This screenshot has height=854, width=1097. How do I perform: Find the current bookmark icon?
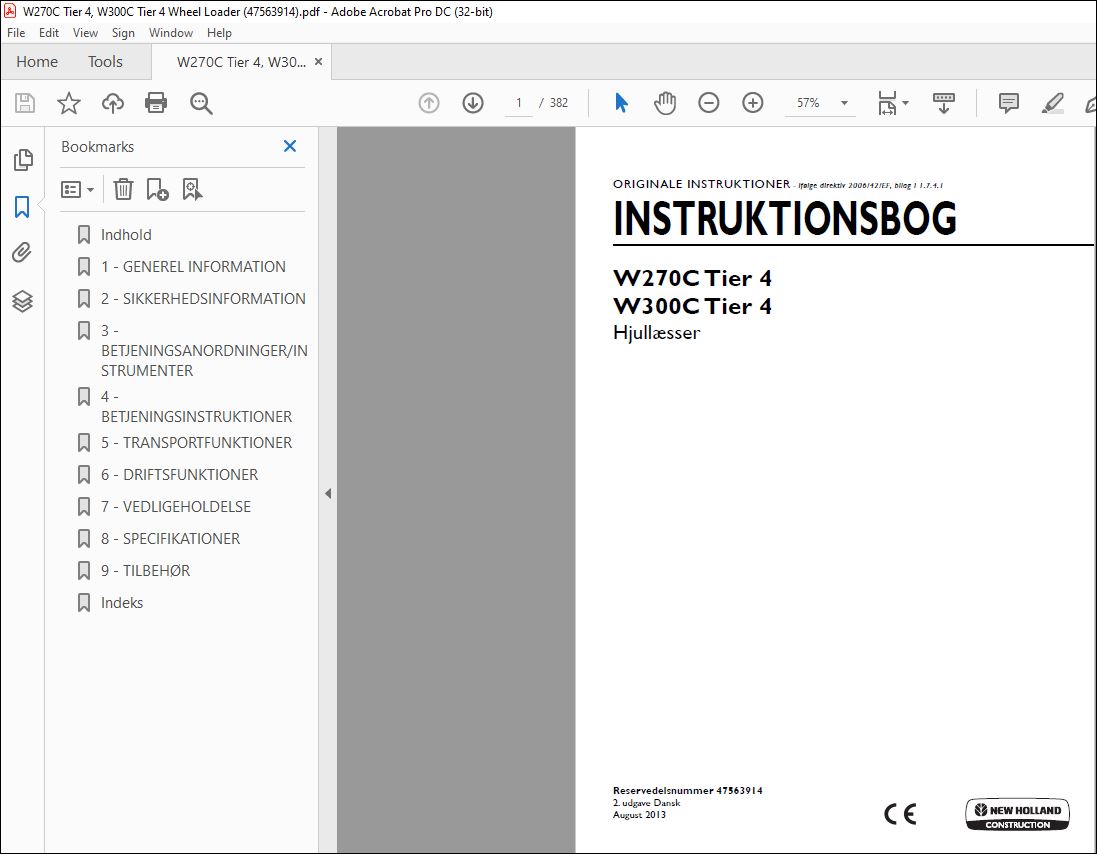point(192,189)
